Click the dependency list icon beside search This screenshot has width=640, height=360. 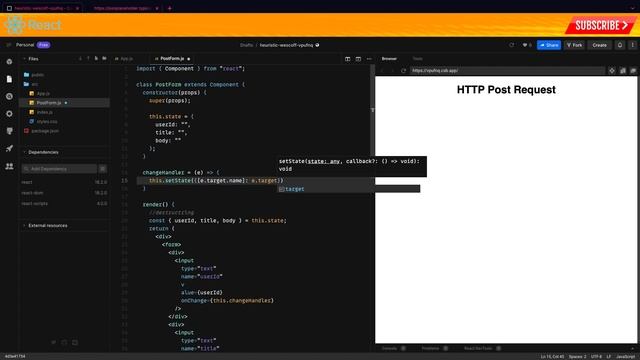(103, 169)
